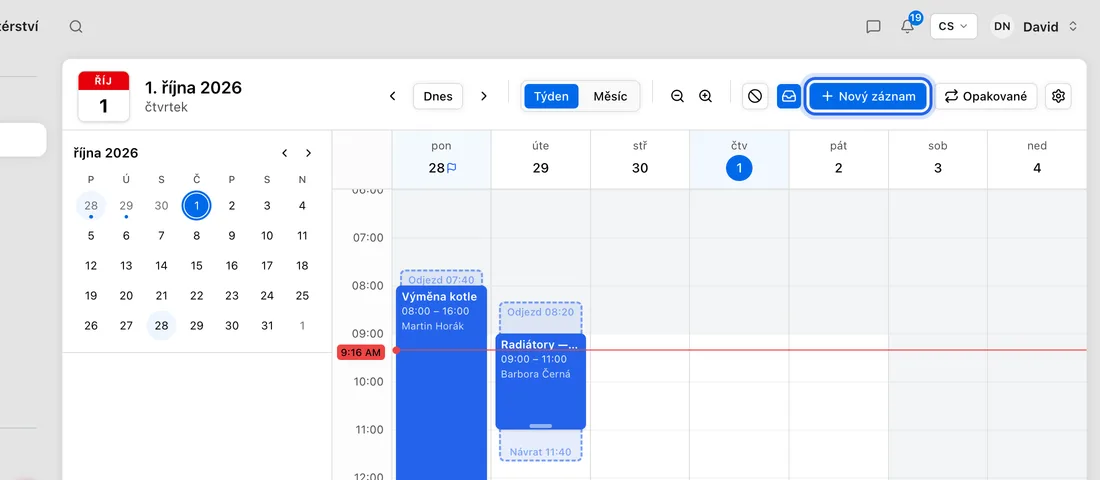Switch to Měsíc view

pyautogui.click(x=610, y=96)
